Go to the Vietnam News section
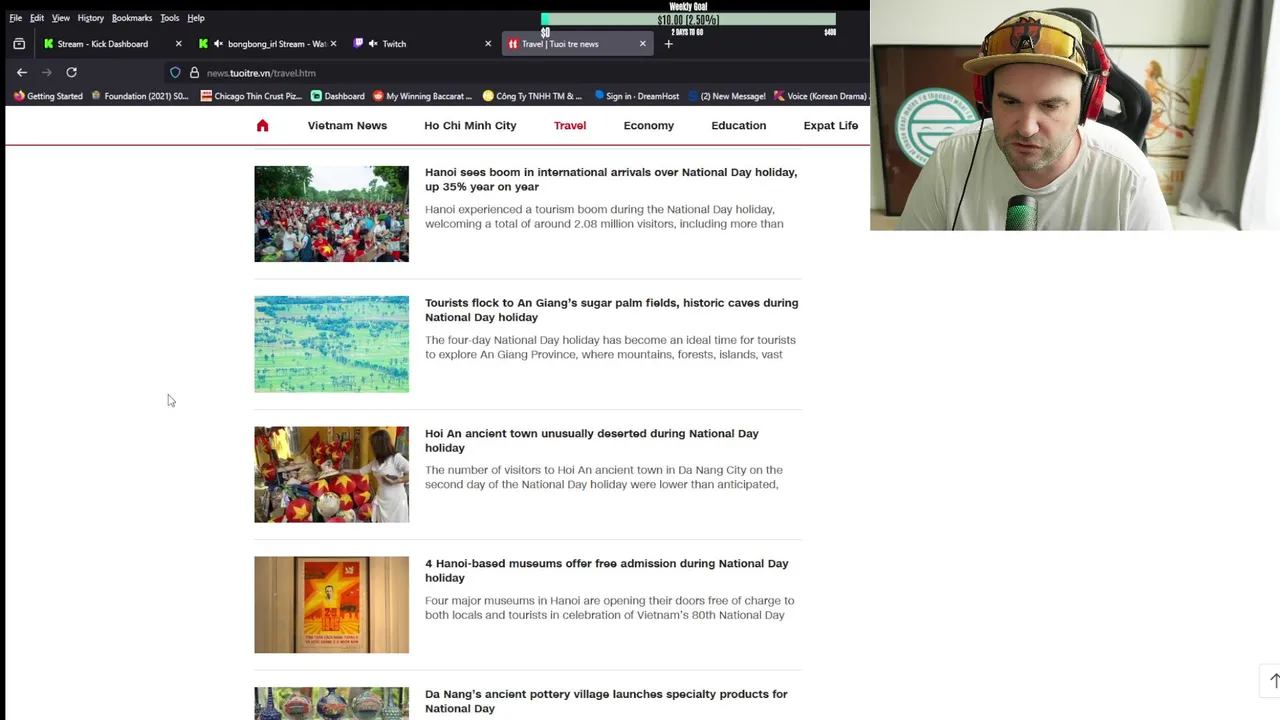The height and width of the screenshot is (720, 1280). pyautogui.click(x=347, y=125)
